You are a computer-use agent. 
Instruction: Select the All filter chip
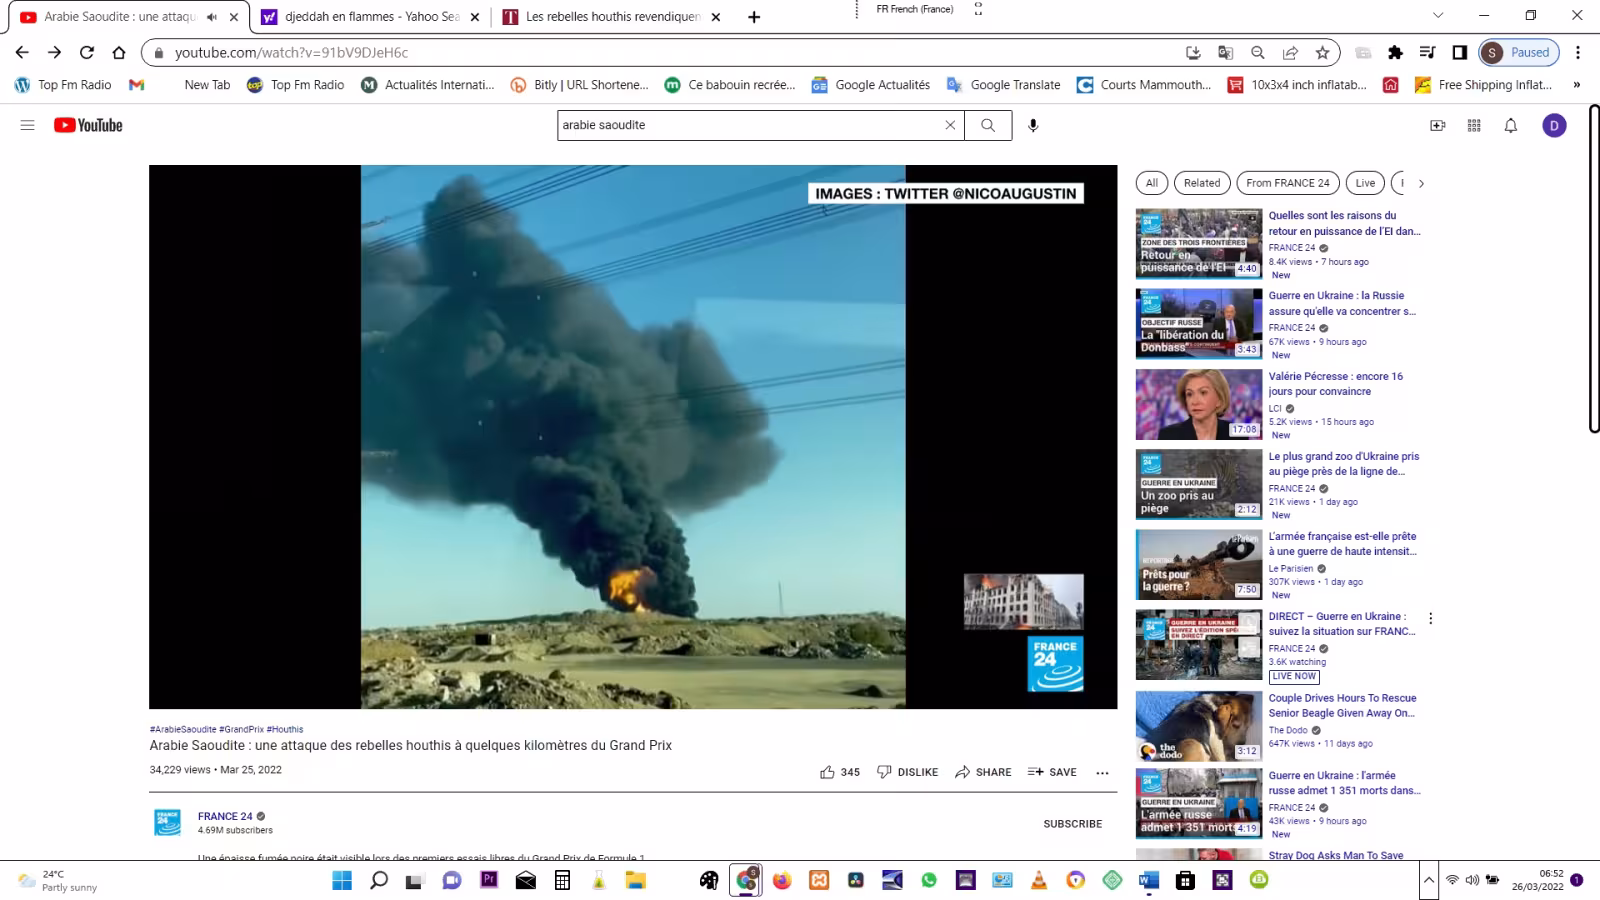click(x=1151, y=183)
